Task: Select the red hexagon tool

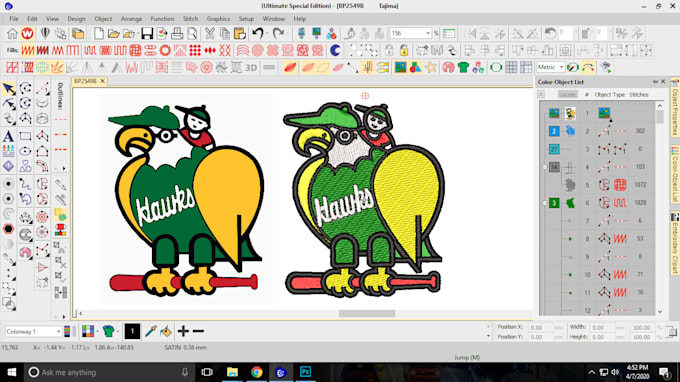Action: 8,229
